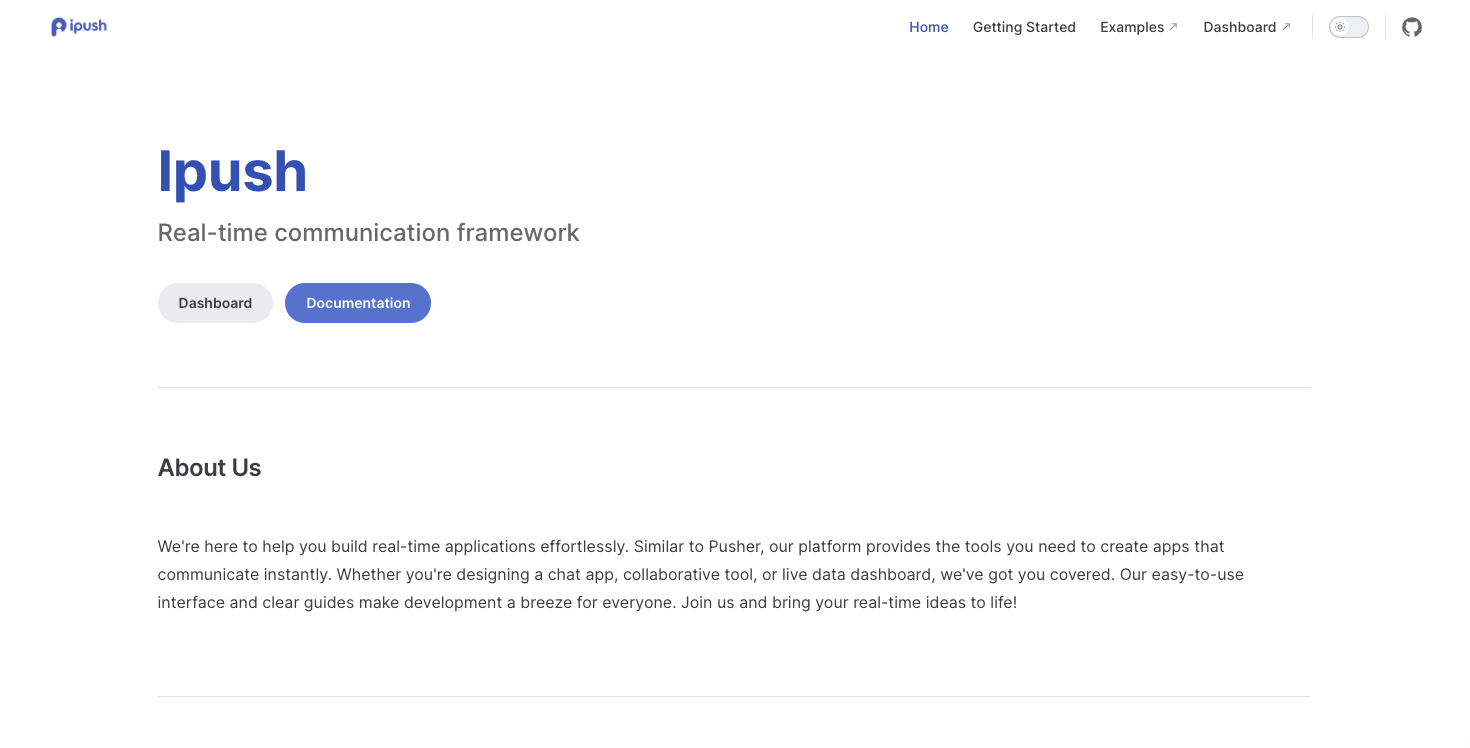Click the sun icon in theme switch
The height and width of the screenshot is (748, 1470).
point(1340,27)
